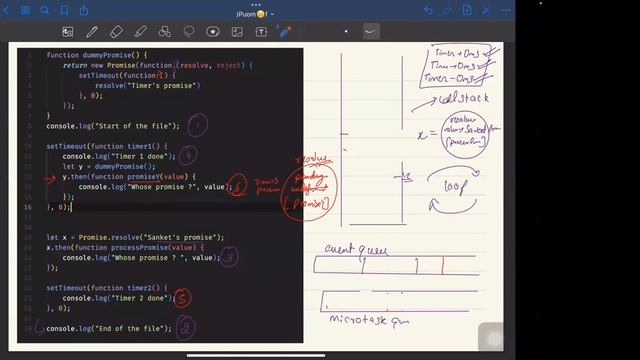Screen dimensions: 640x360
Task: Undo the last stroke
Action: point(428,11)
